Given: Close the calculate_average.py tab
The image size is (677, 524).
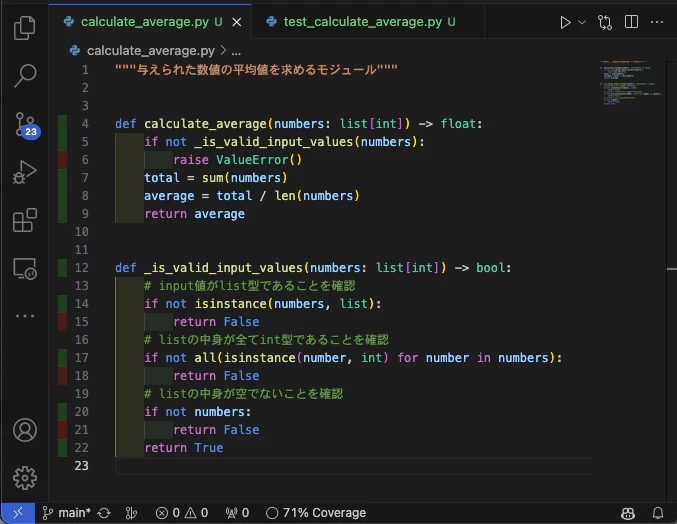Looking at the screenshot, I should [237, 22].
